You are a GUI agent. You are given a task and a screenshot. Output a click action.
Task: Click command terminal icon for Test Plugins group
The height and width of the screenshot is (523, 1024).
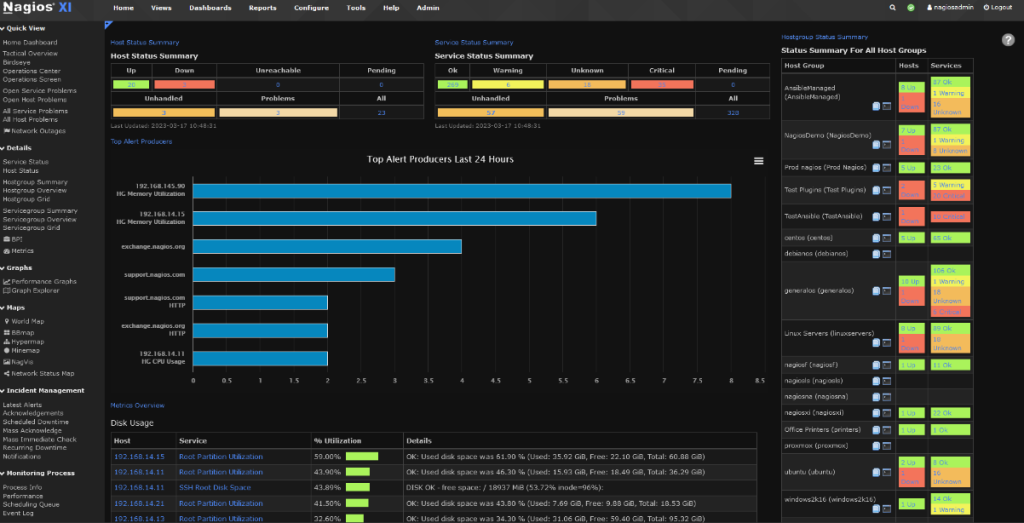(887, 191)
